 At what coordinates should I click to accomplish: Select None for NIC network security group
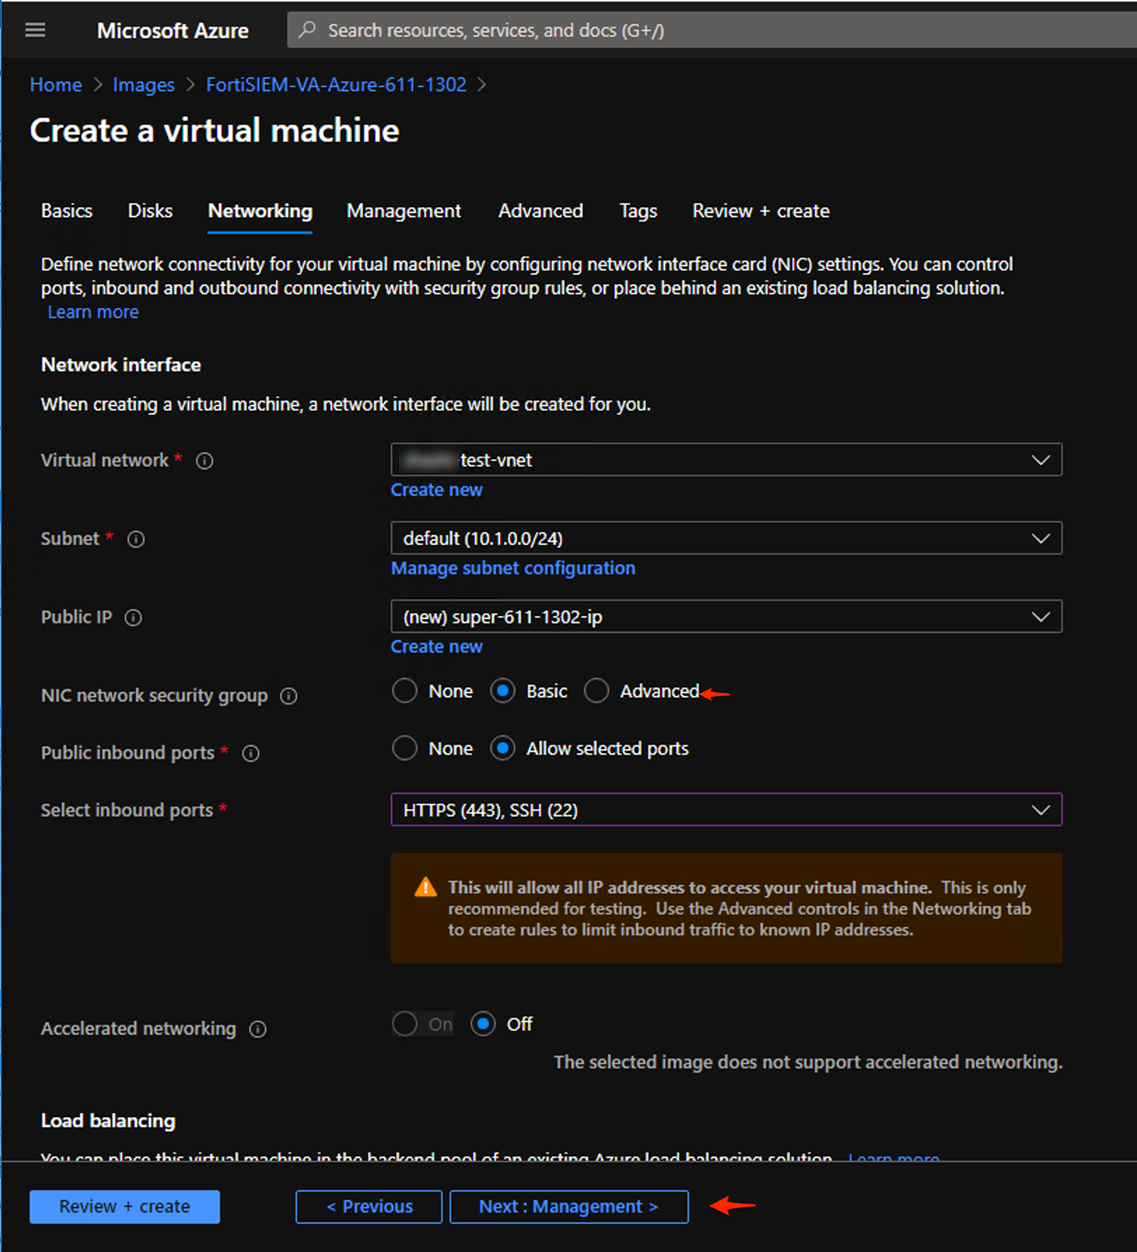tap(405, 691)
